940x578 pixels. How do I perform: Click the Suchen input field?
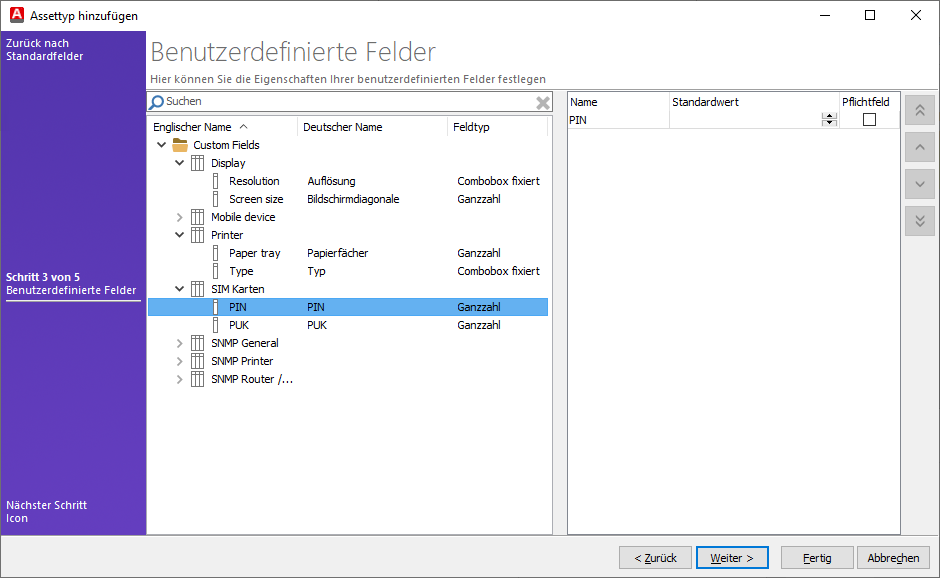point(300,101)
